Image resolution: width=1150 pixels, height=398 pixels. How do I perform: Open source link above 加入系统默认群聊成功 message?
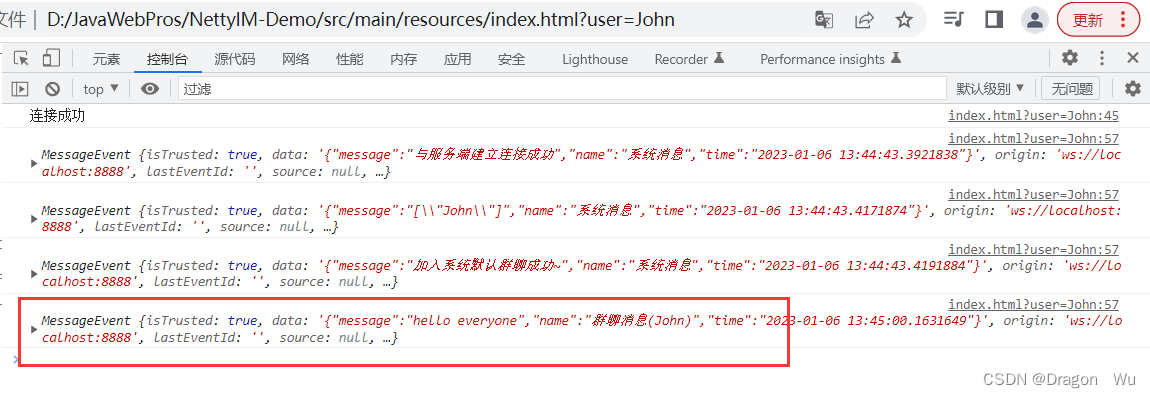[x=1033, y=249]
